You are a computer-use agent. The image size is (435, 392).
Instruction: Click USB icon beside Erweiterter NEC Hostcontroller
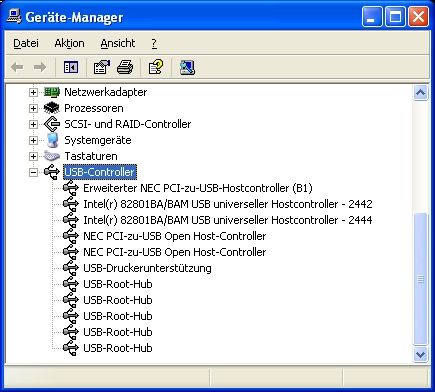(x=71, y=188)
